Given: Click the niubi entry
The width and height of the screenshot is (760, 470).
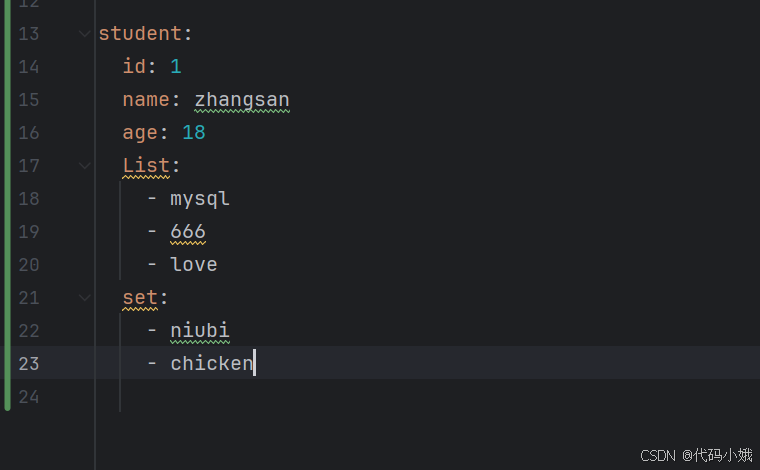Looking at the screenshot, I should pyautogui.click(x=200, y=331).
